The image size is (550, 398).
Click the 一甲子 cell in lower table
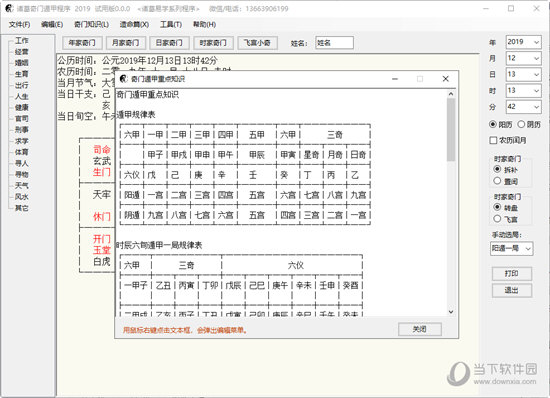coord(136,285)
